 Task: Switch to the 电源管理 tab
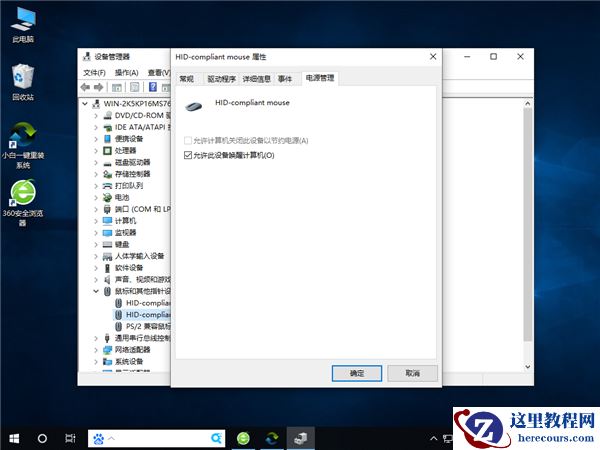[320, 78]
